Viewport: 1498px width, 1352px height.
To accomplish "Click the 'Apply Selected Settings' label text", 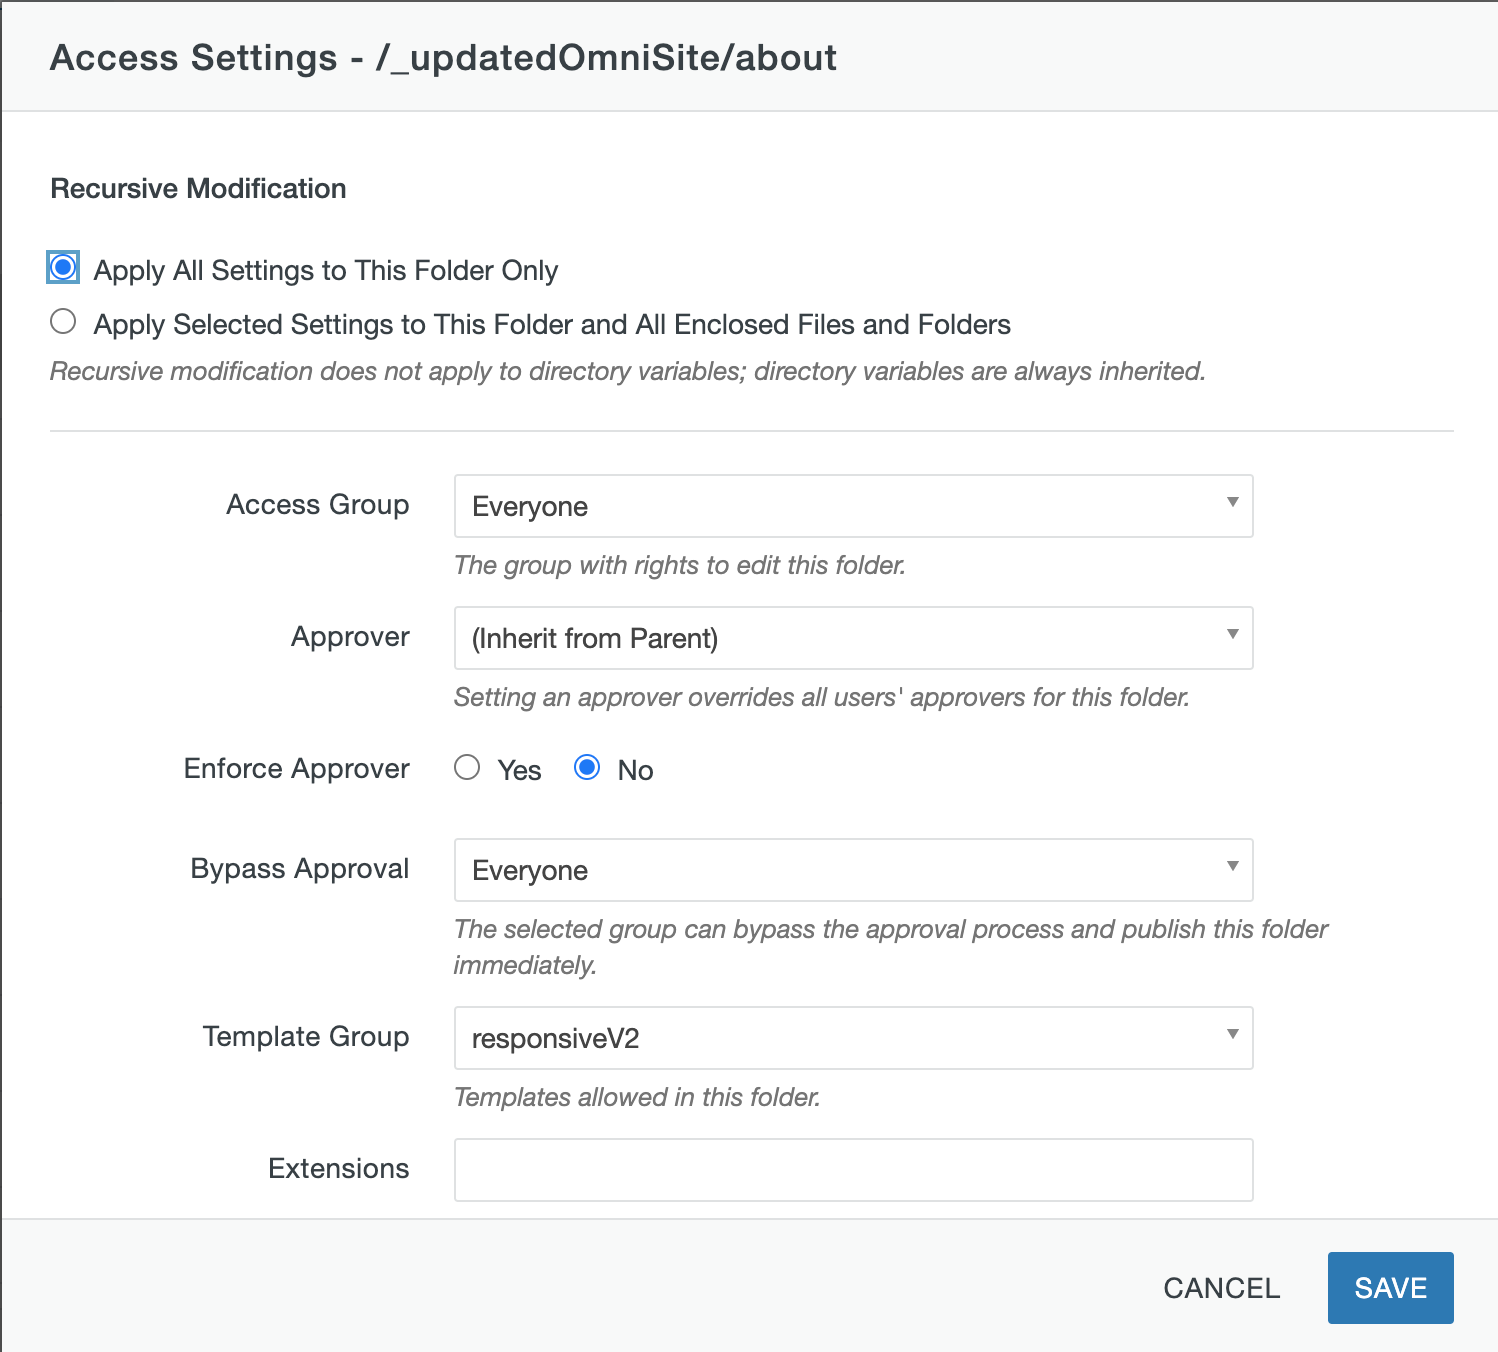I will tap(551, 323).
